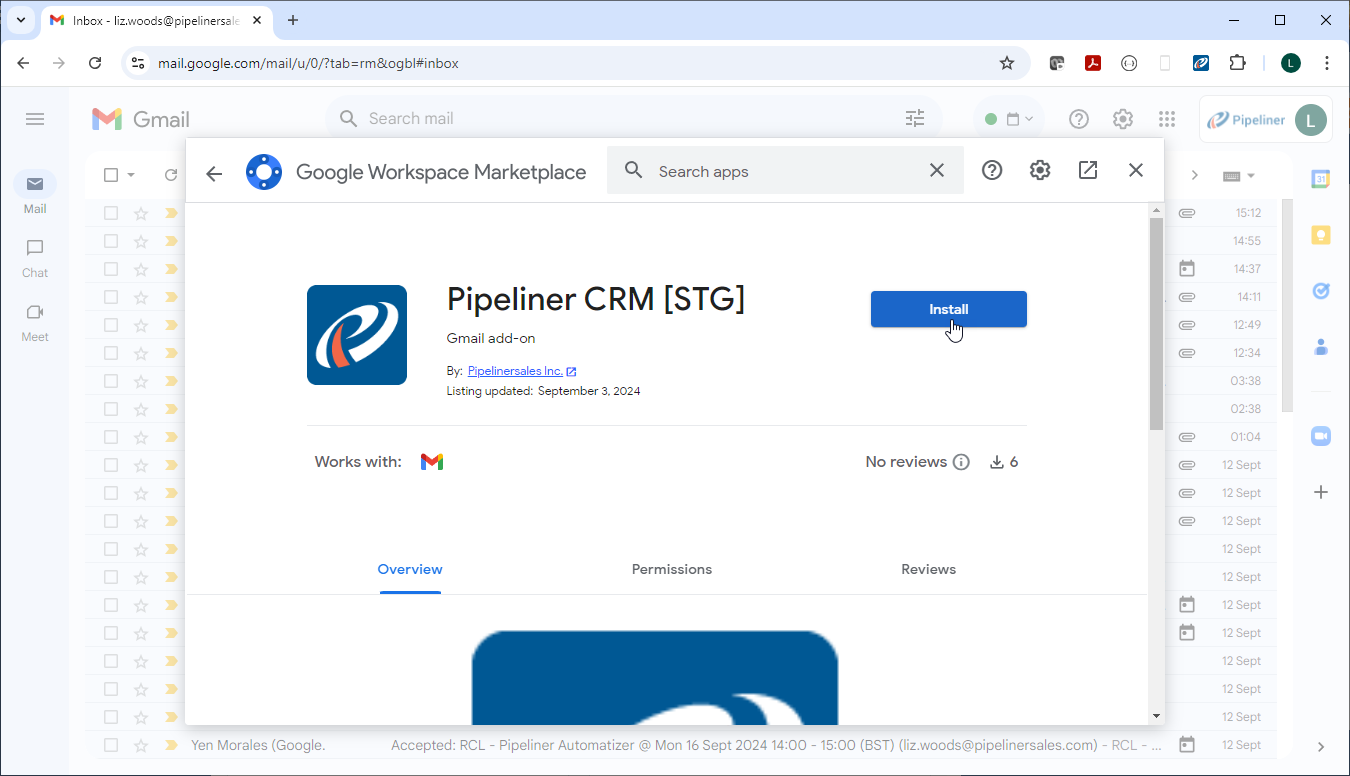Open Google apps grid launcher
The width and height of the screenshot is (1350, 776).
pos(1166,119)
